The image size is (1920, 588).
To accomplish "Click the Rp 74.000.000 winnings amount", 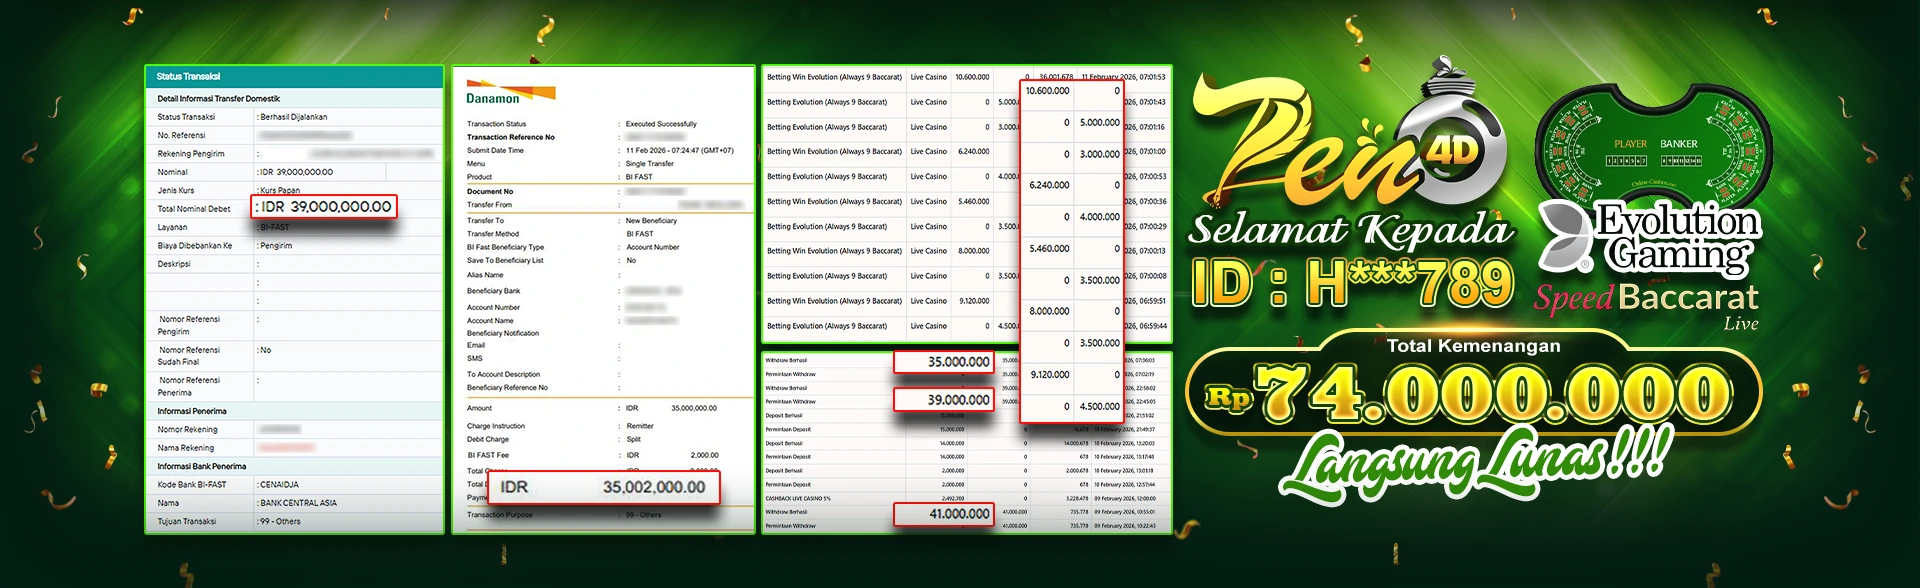I will (1495, 395).
